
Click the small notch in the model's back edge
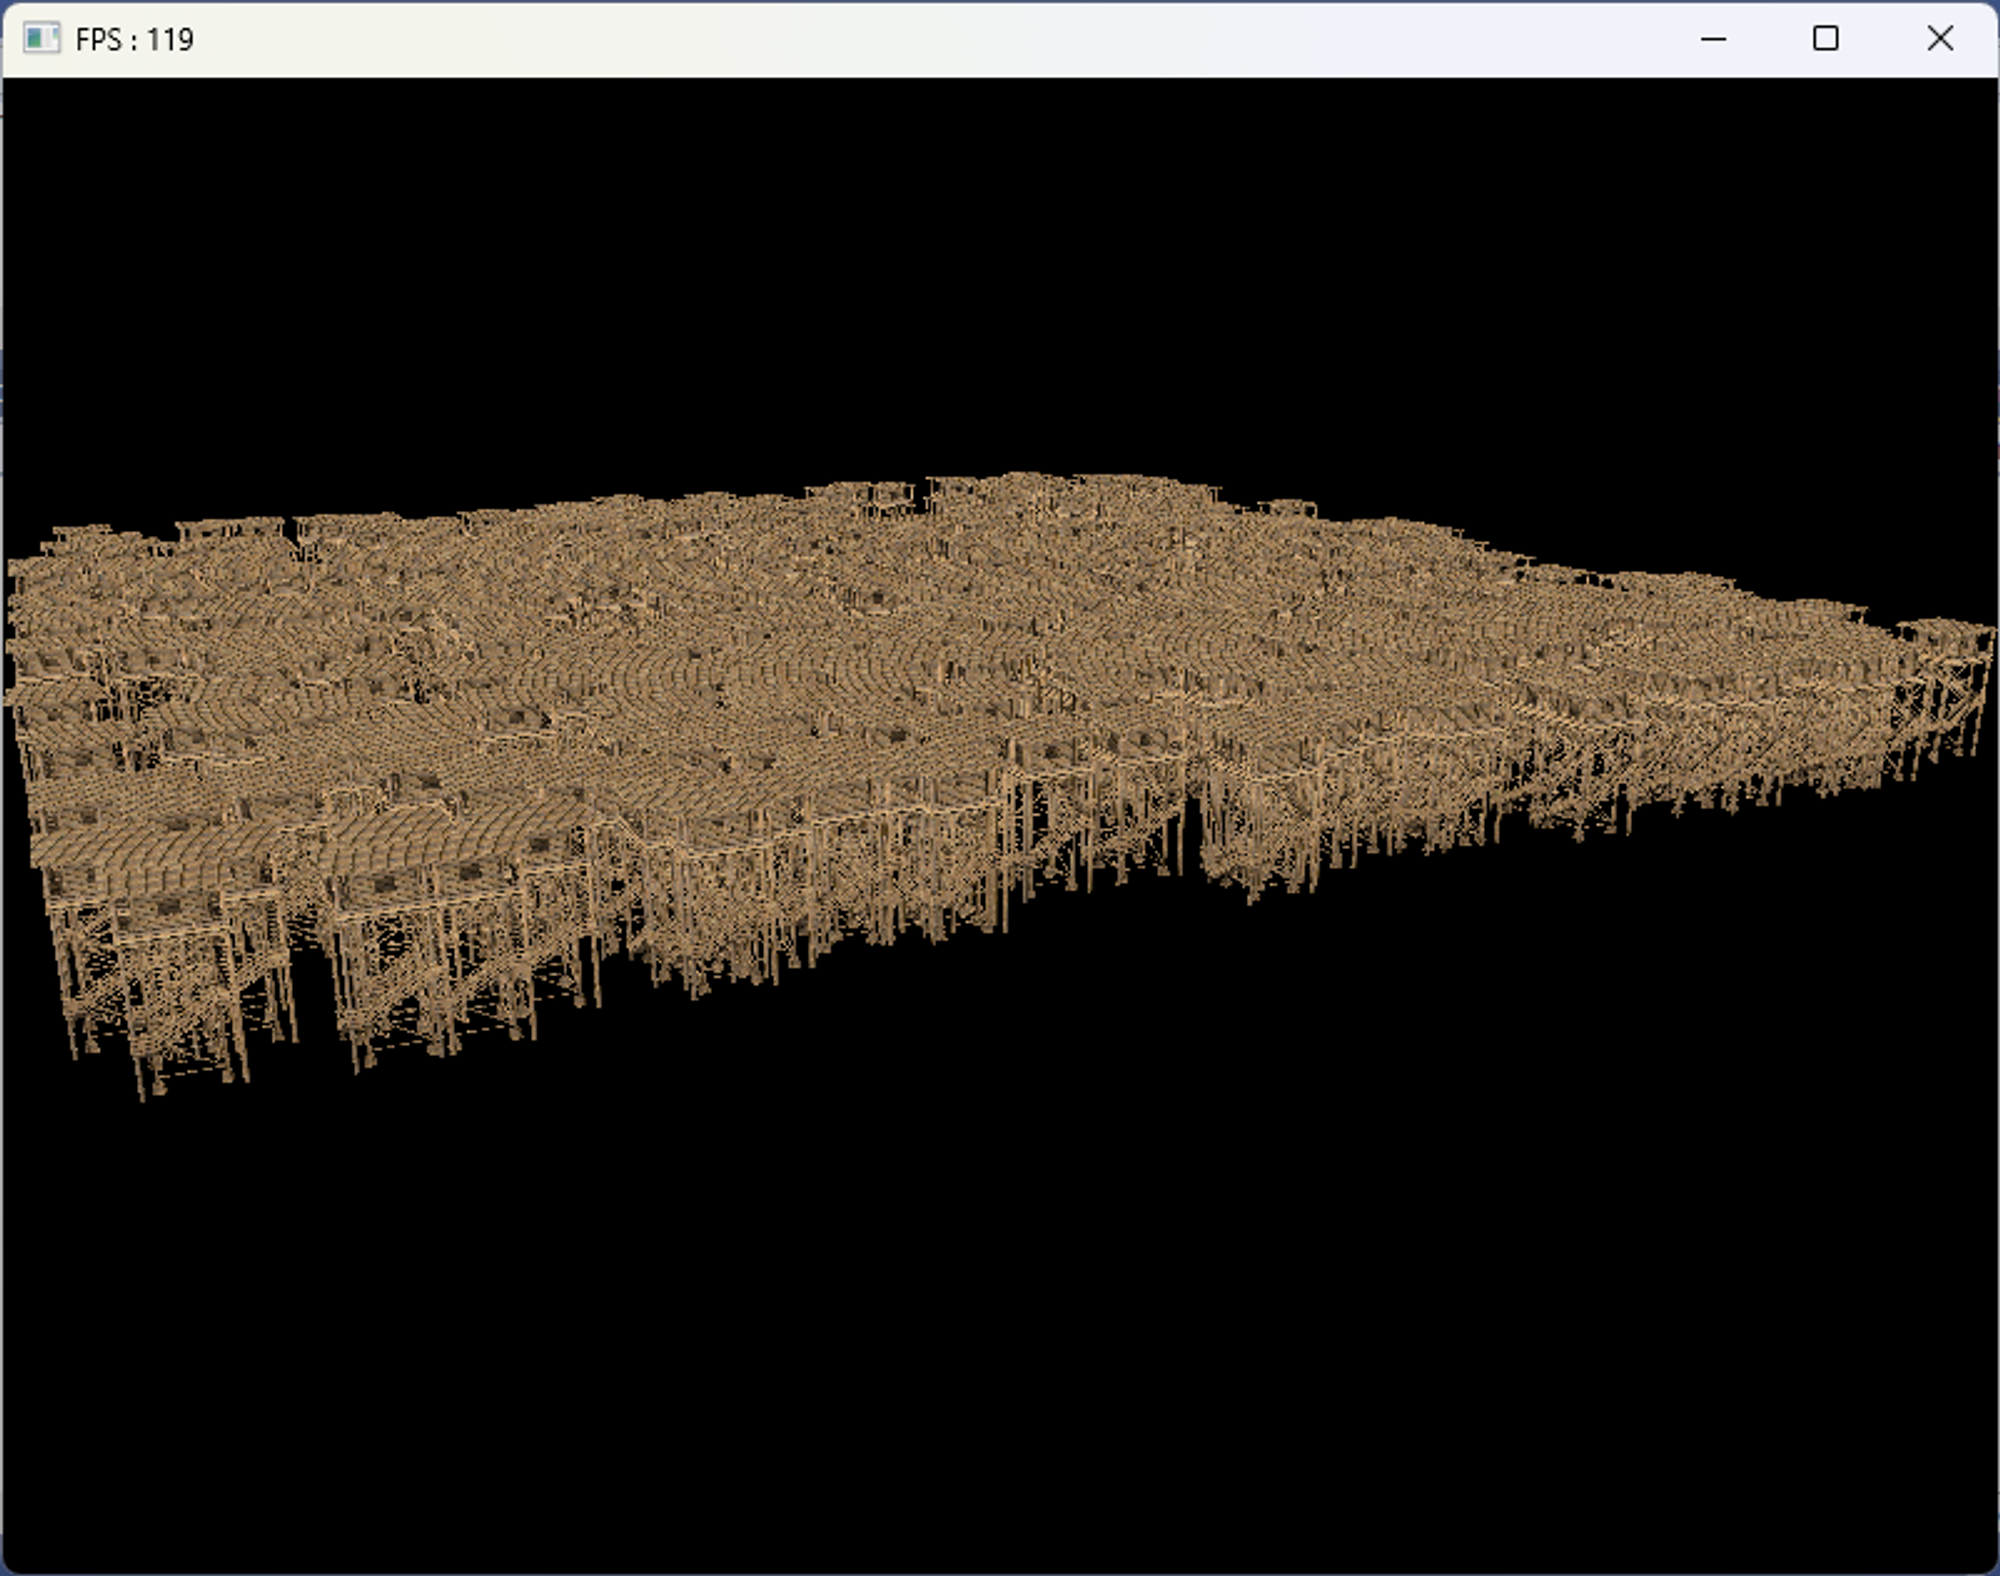click(x=921, y=497)
